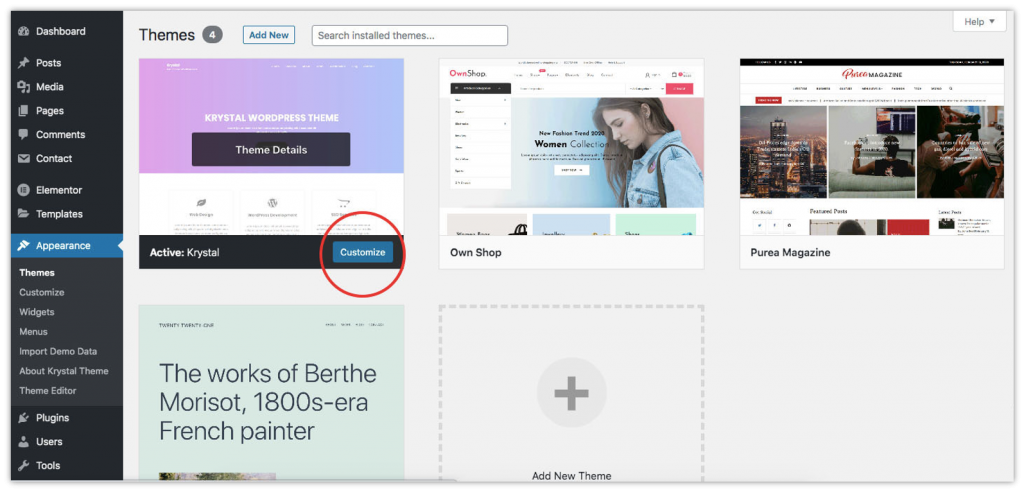Click the Elementor logo icon
1024x492 pixels.
(24, 190)
